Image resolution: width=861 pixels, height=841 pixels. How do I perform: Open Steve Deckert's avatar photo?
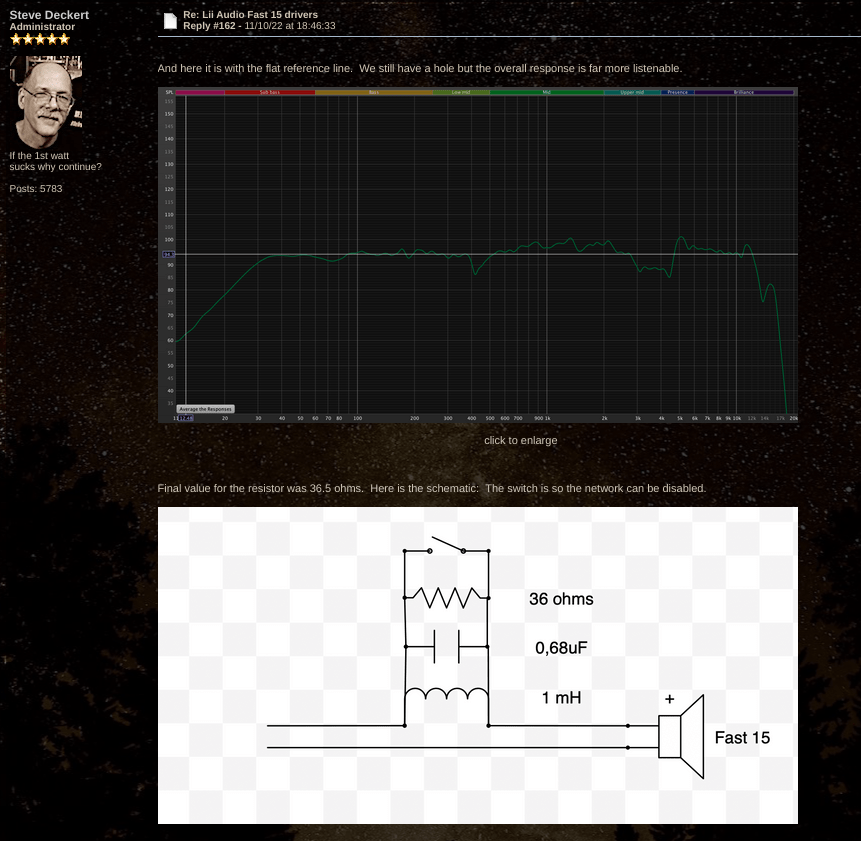coord(46,102)
